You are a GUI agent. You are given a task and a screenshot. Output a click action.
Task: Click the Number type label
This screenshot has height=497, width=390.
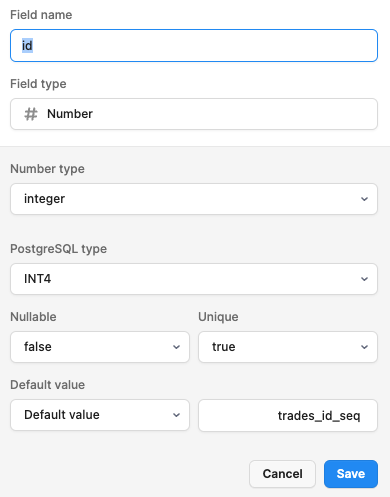click(47, 169)
